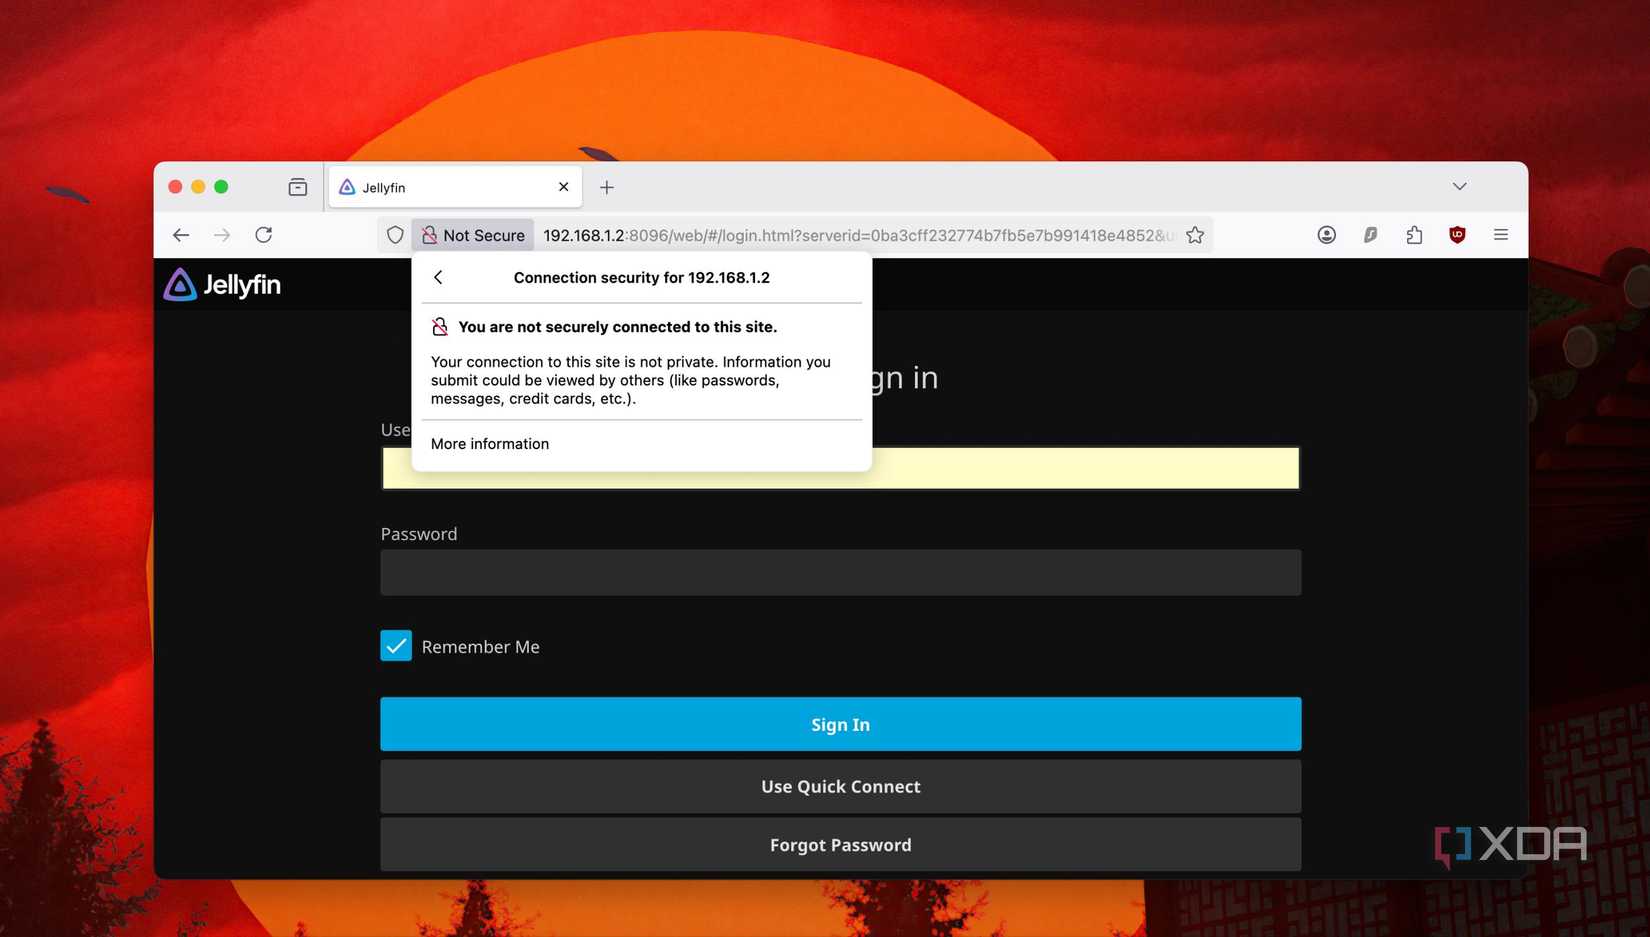This screenshot has height=937, width=1650.
Task: Navigate back with the back arrow
Action: 181,235
